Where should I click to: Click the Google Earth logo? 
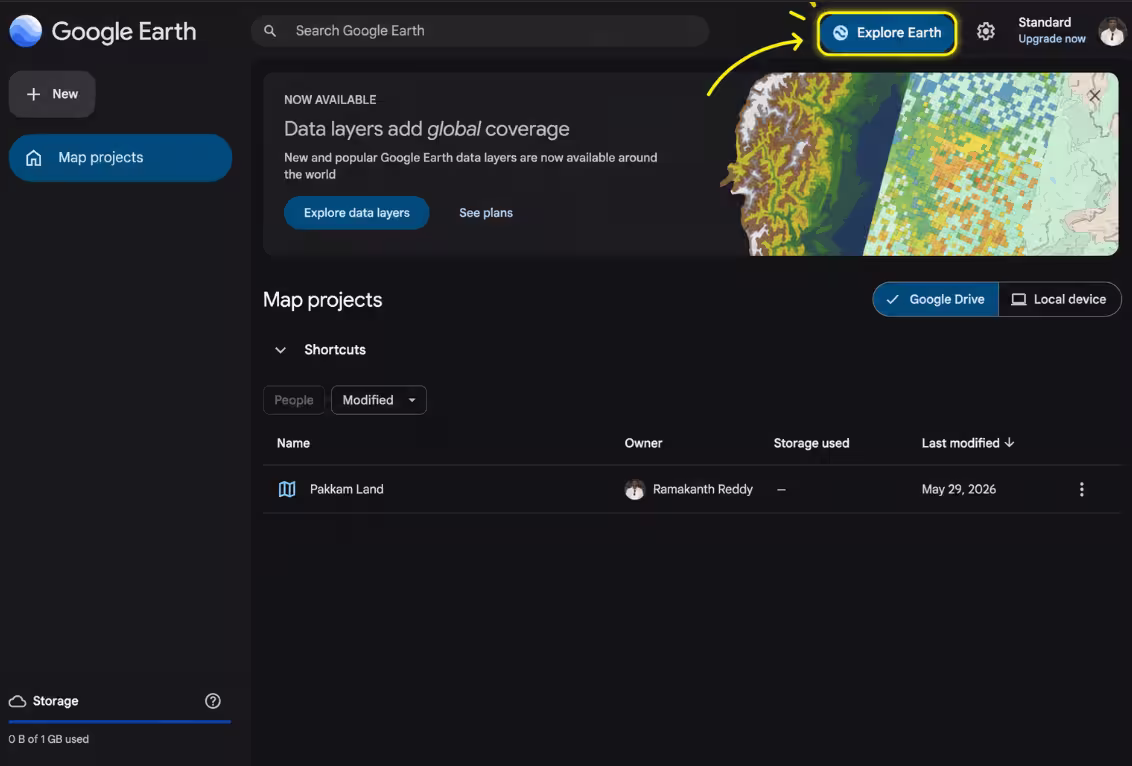[x=26, y=31]
